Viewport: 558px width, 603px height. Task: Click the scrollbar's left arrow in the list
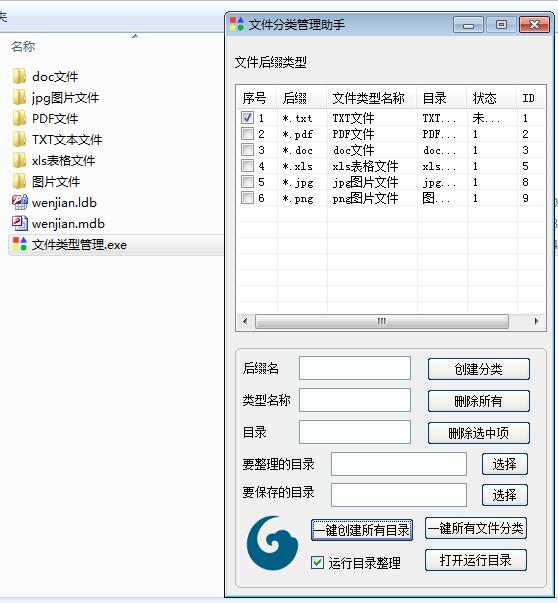[245, 321]
